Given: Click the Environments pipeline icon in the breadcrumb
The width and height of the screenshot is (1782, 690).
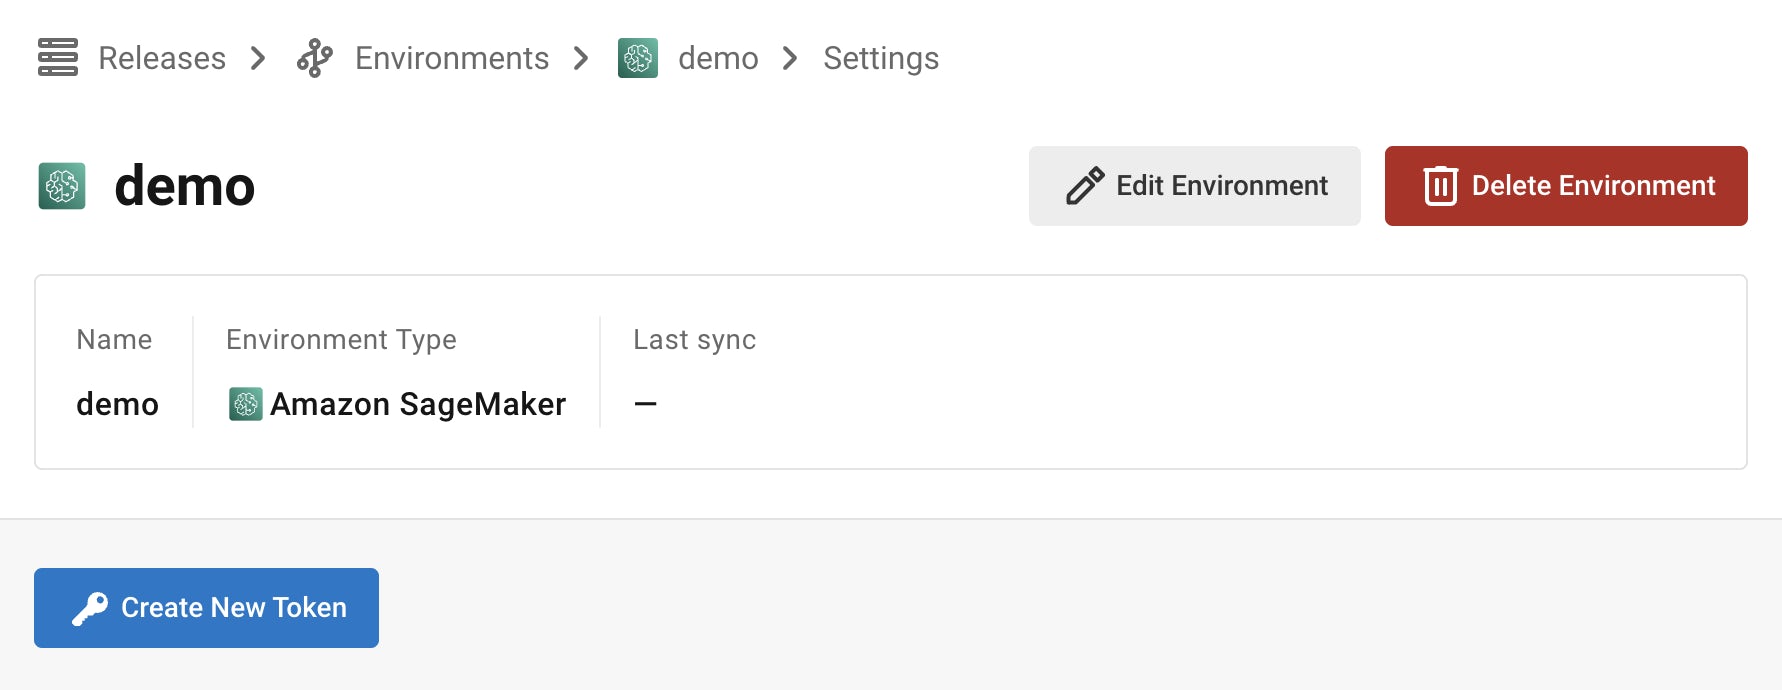Looking at the screenshot, I should click(313, 58).
